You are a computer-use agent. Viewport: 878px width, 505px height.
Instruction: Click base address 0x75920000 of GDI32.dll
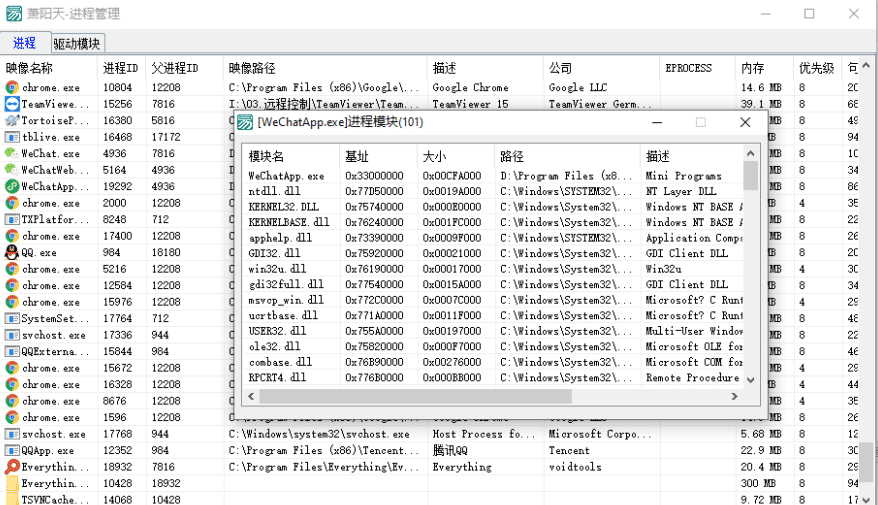click(x=374, y=254)
